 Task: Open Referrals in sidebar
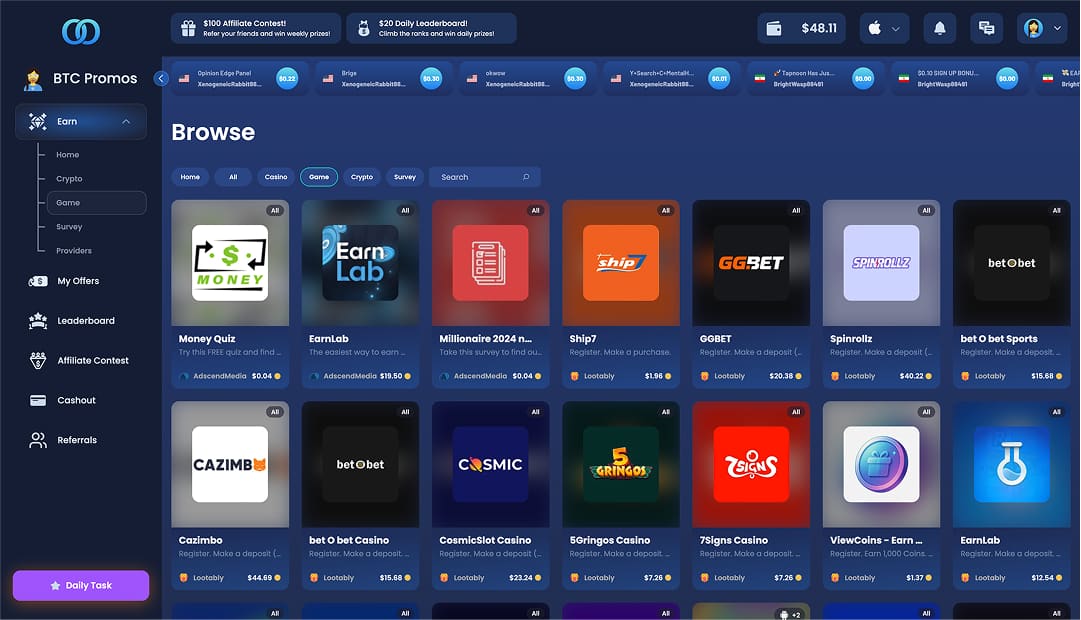77,440
